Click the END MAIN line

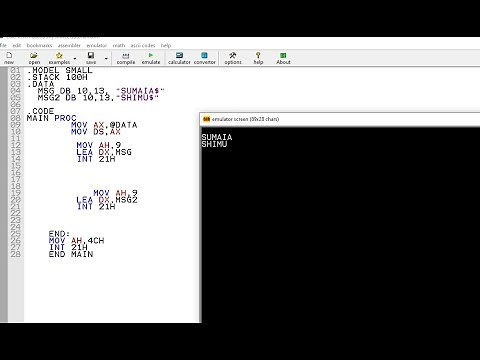click(x=71, y=254)
